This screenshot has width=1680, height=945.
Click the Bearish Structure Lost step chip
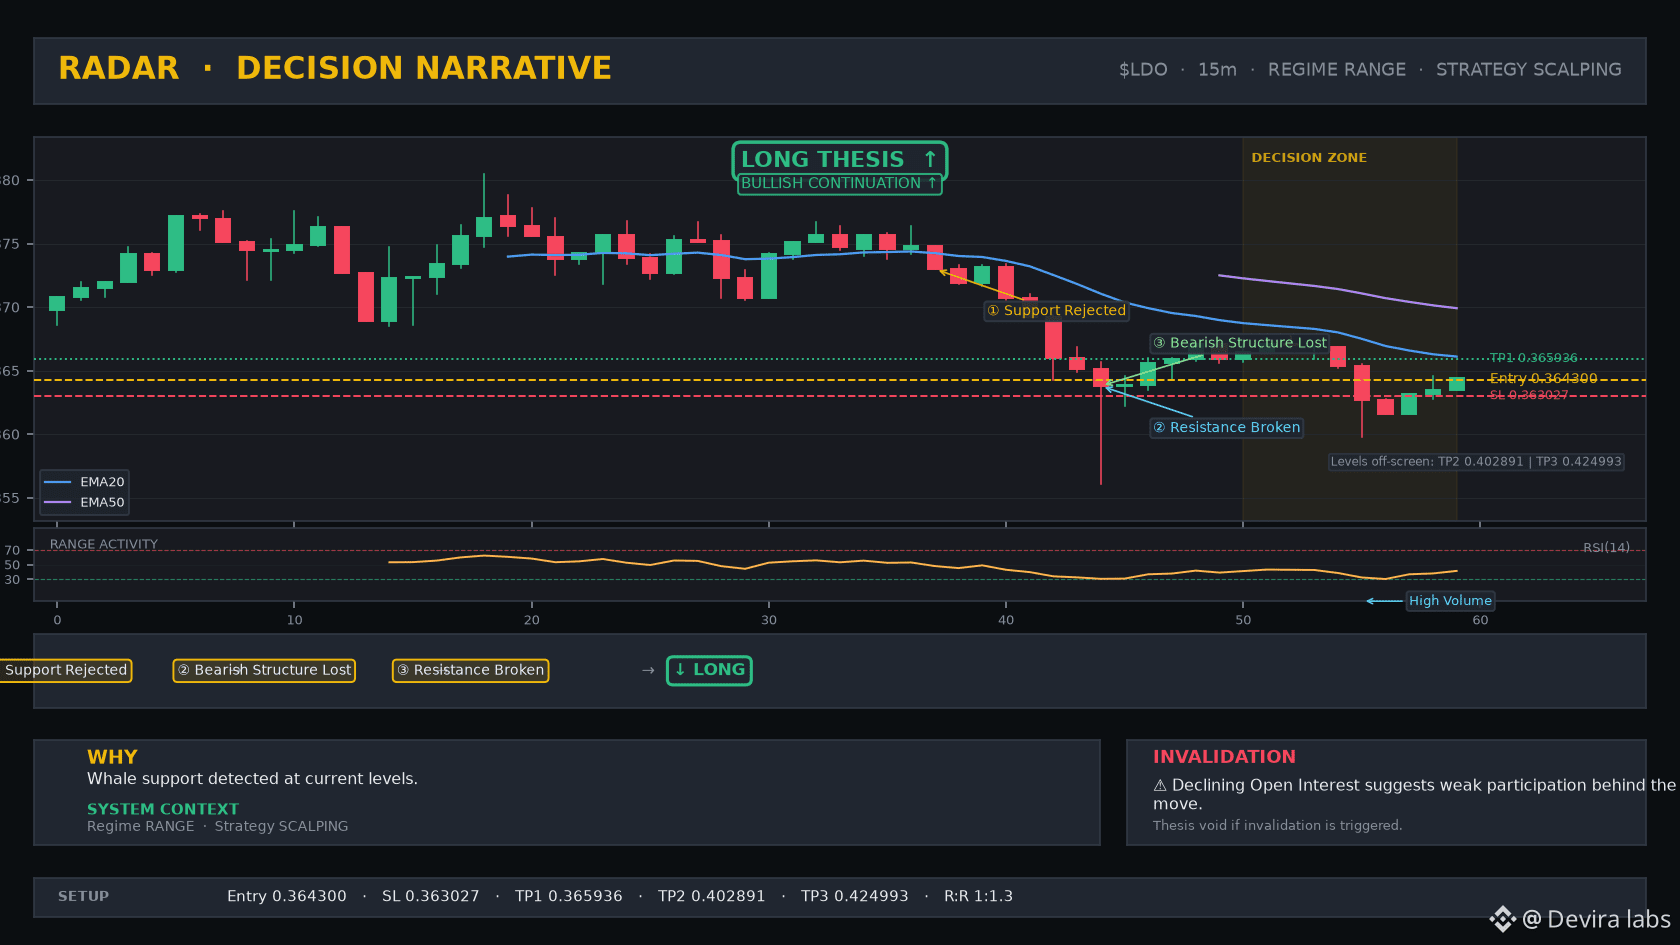pos(264,670)
